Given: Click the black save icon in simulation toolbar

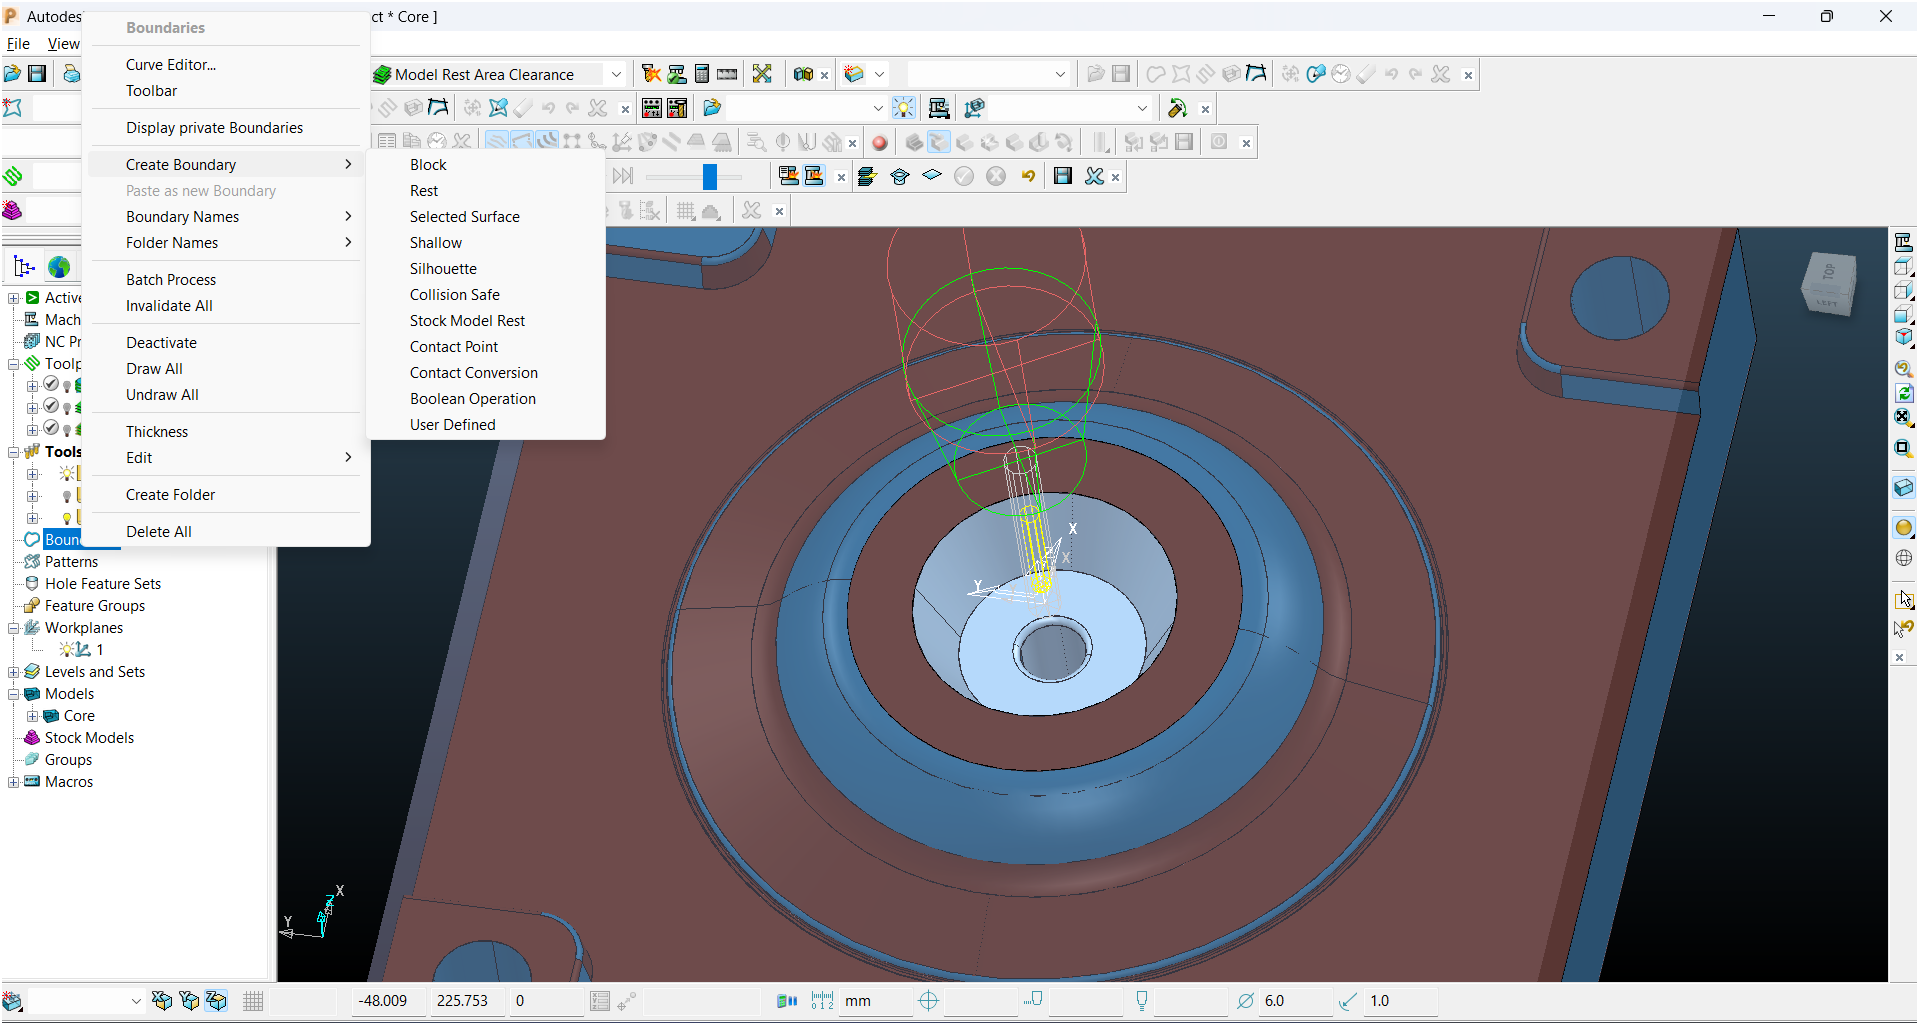Looking at the screenshot, I should coord(1063,177).
